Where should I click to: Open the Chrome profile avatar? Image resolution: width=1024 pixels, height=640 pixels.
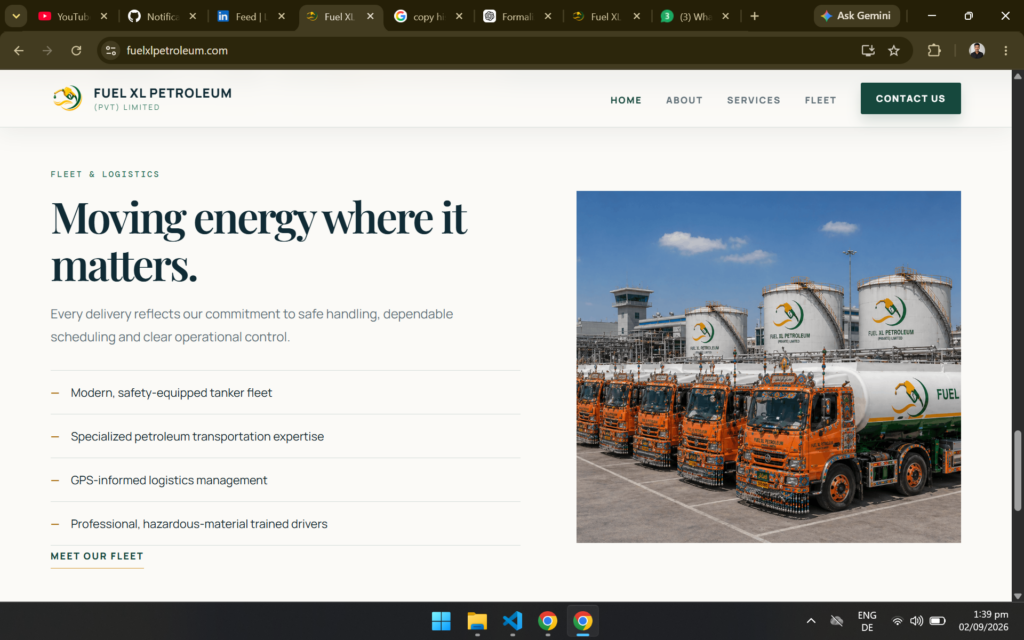point(977,50)
